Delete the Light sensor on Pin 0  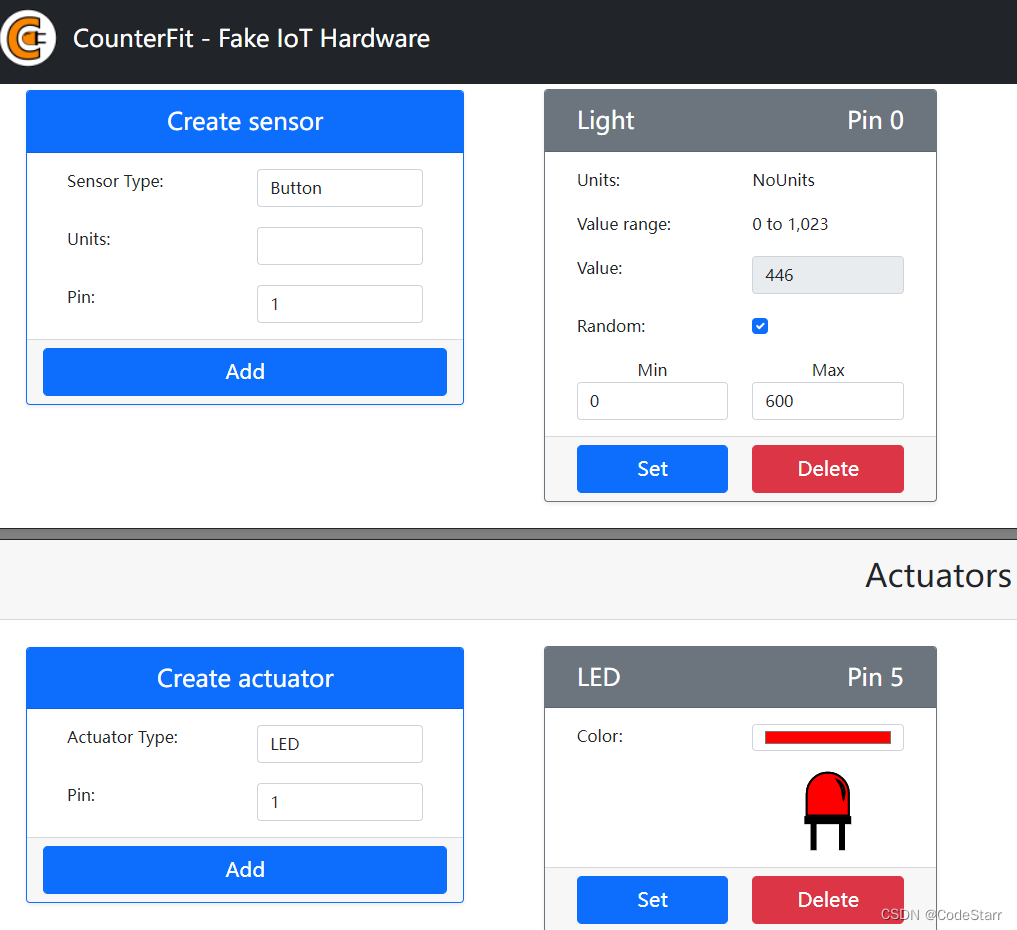click(x=828, y=469)
